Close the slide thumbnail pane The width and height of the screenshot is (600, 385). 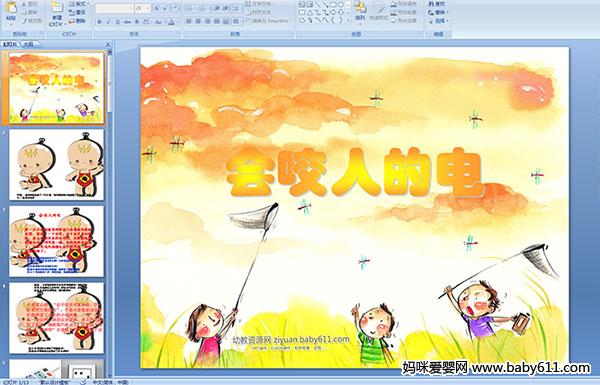click(108, 44)
